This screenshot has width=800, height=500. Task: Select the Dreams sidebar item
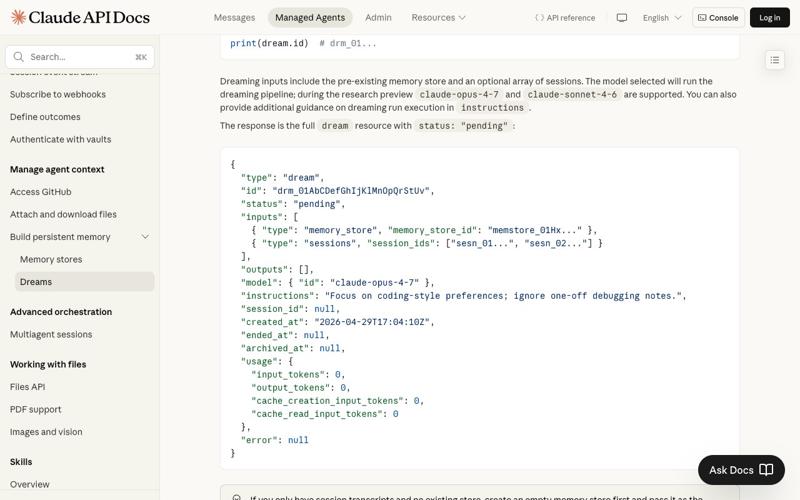point(84,282)
